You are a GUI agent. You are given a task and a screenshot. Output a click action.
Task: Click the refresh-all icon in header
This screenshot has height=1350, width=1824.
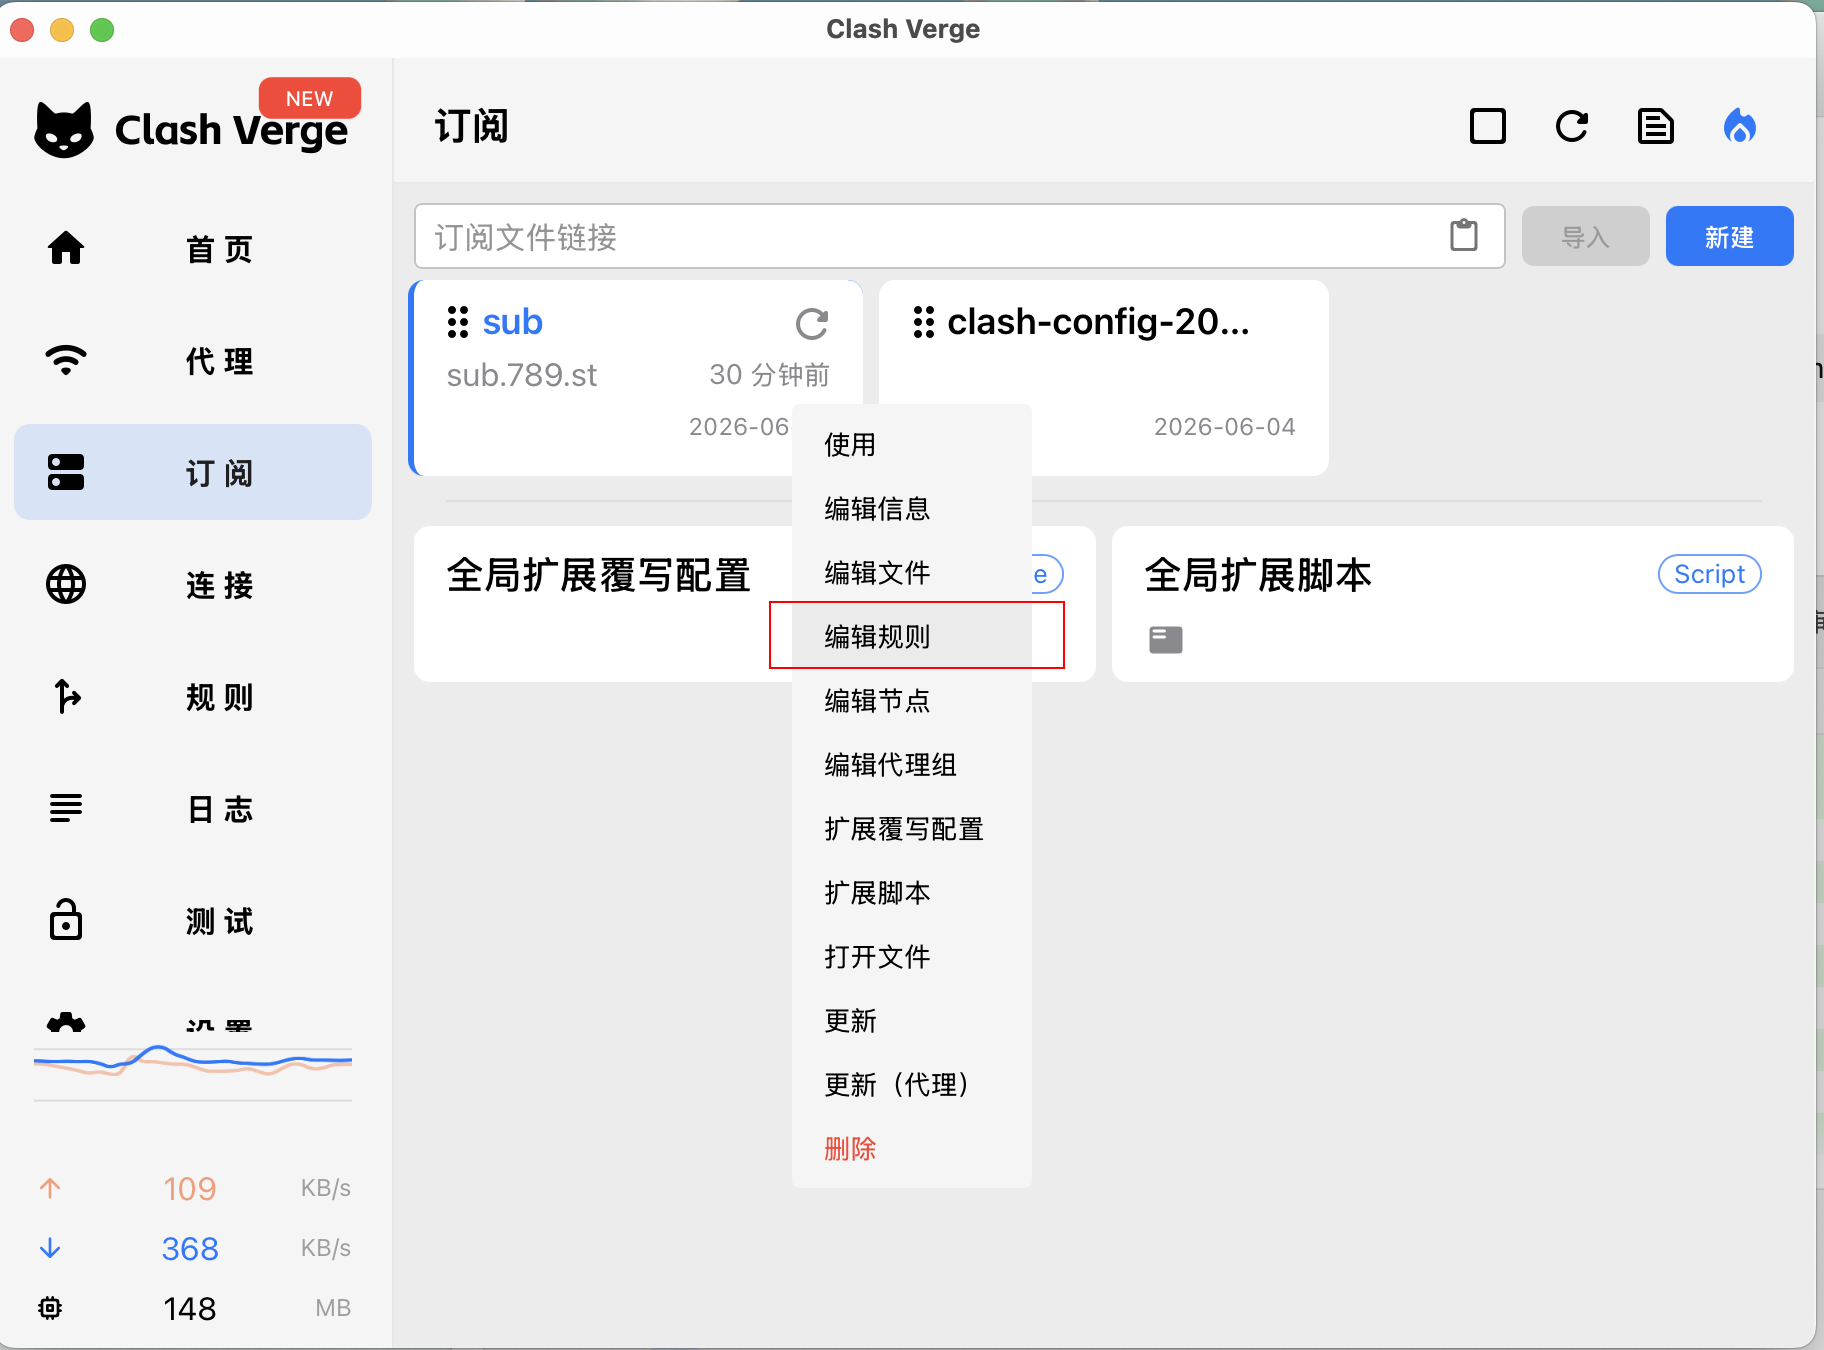[1572, 126]
